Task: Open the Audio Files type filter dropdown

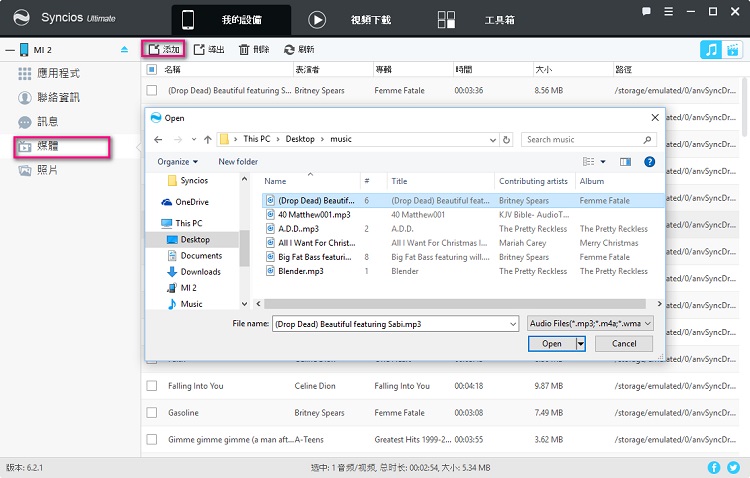Action: pos(590,323)
